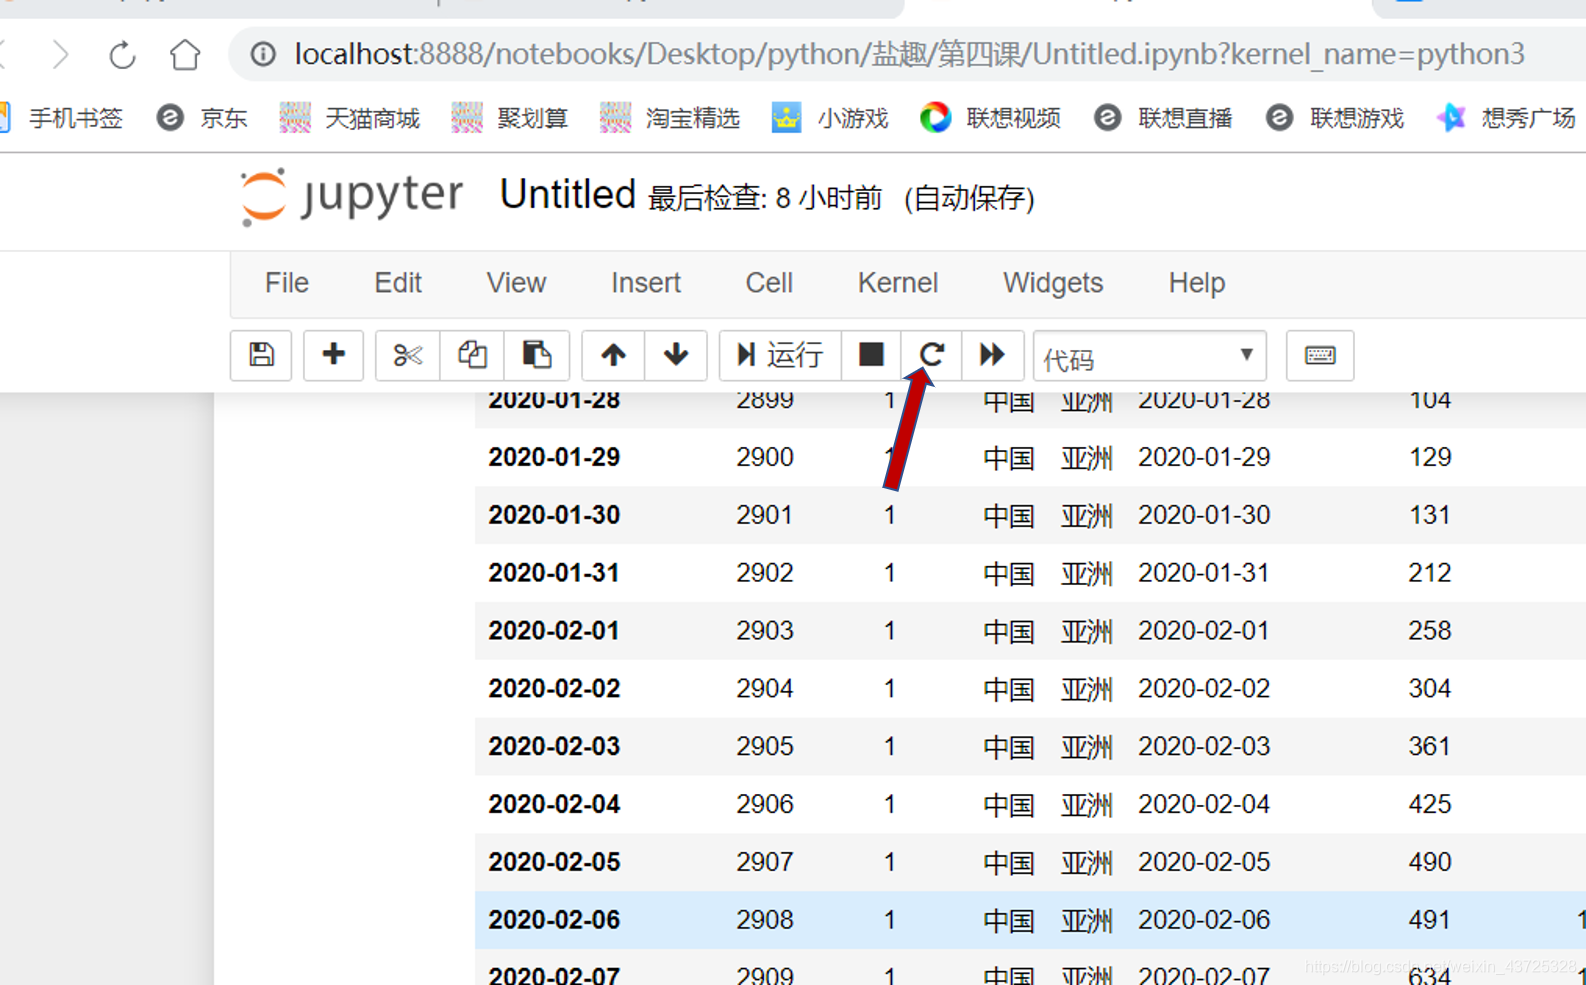The image size is (1586, 985).
Task: Move selected cell up arrow
Action: tap(613, 355)
